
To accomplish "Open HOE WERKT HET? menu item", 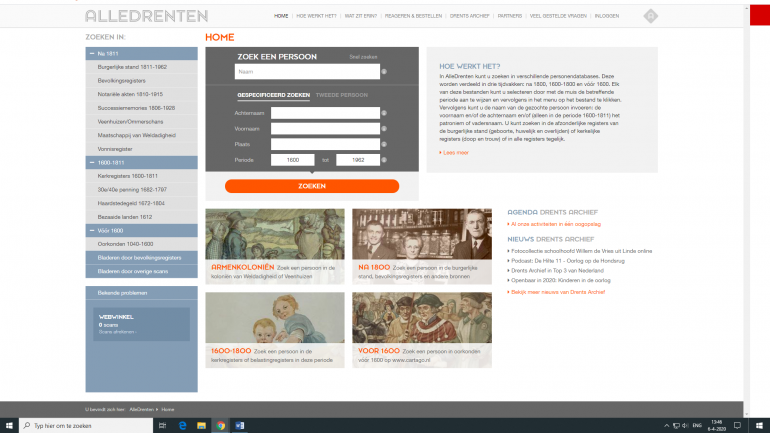I will tap(316, 16).
